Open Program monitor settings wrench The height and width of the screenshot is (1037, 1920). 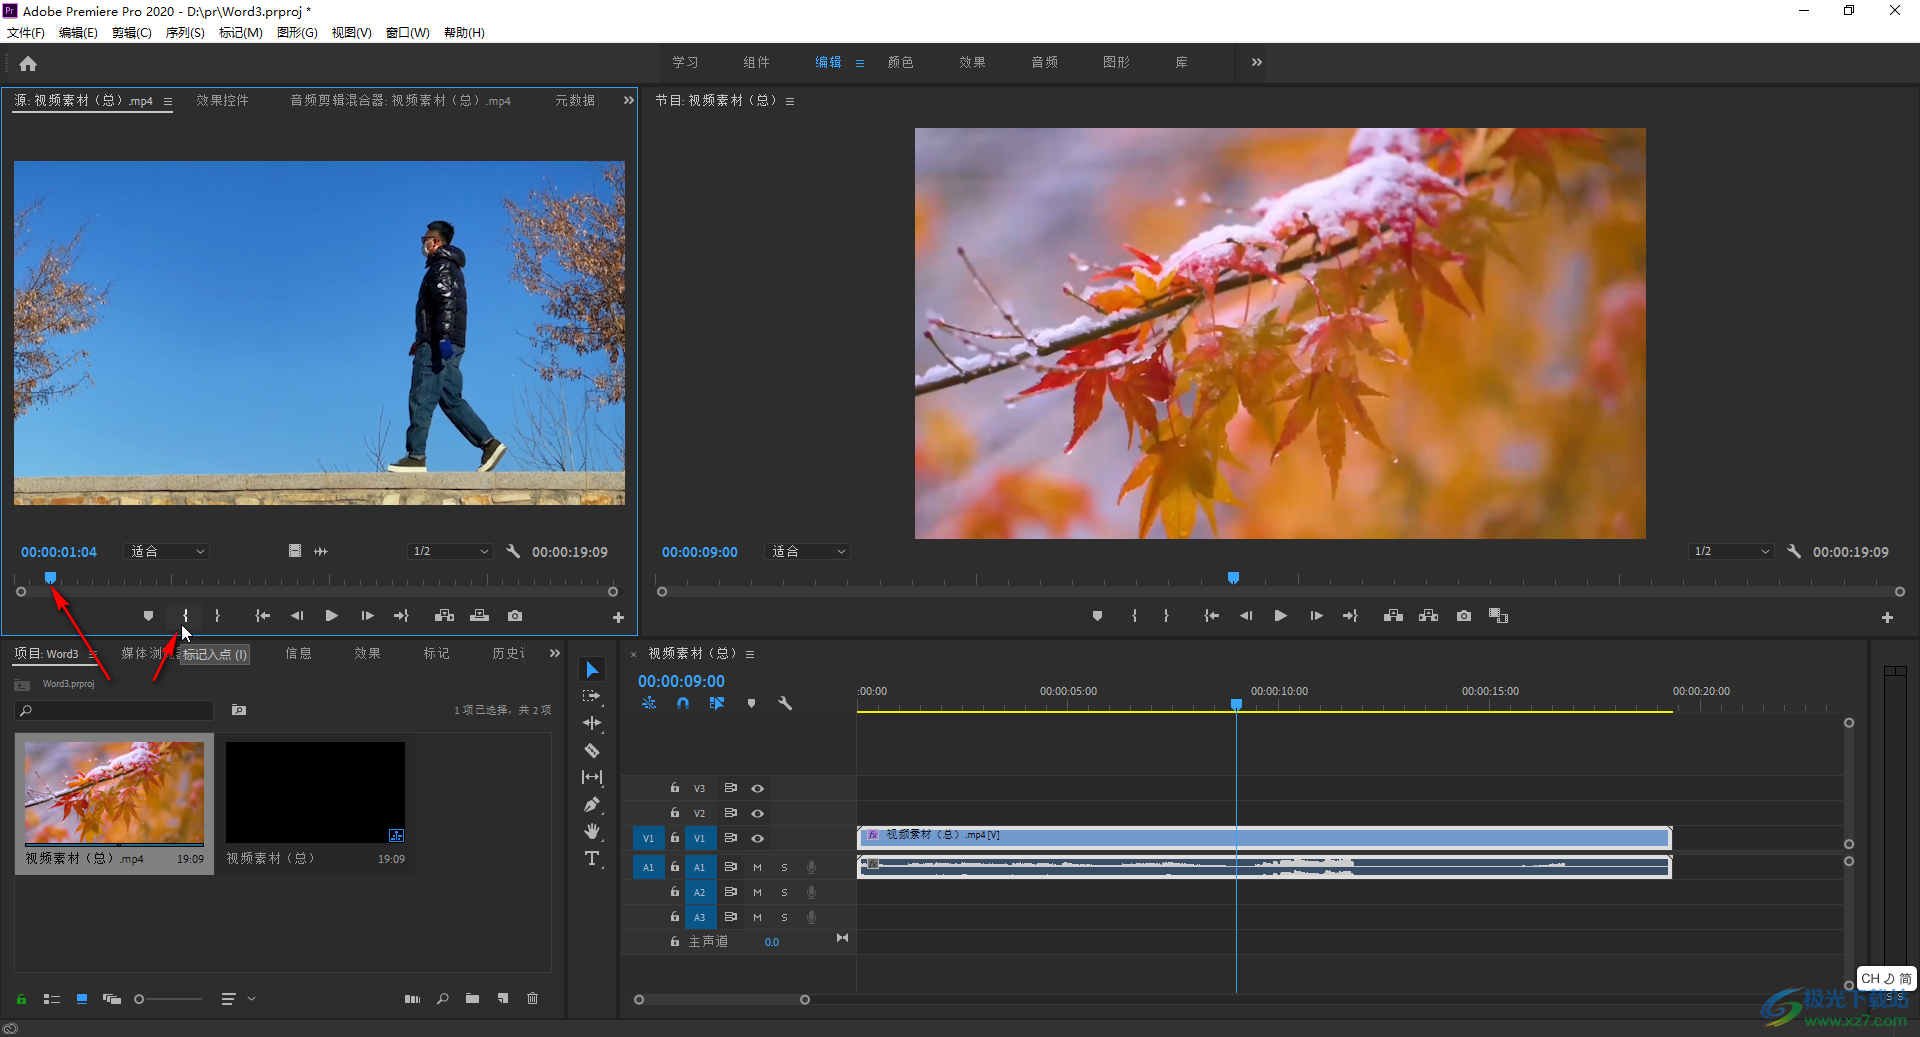pos(1794,551)
